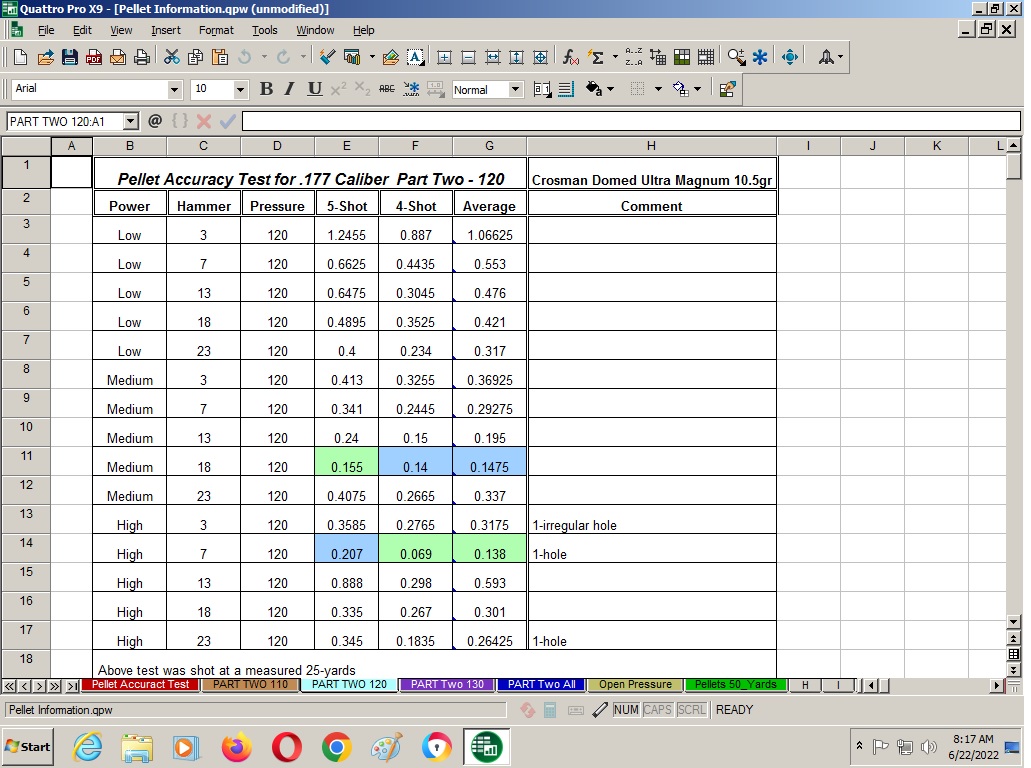Select blue cell with value 0.207
Image resolution: width=1031 pixels, height=768 pixels.
(x=347, y=548)
